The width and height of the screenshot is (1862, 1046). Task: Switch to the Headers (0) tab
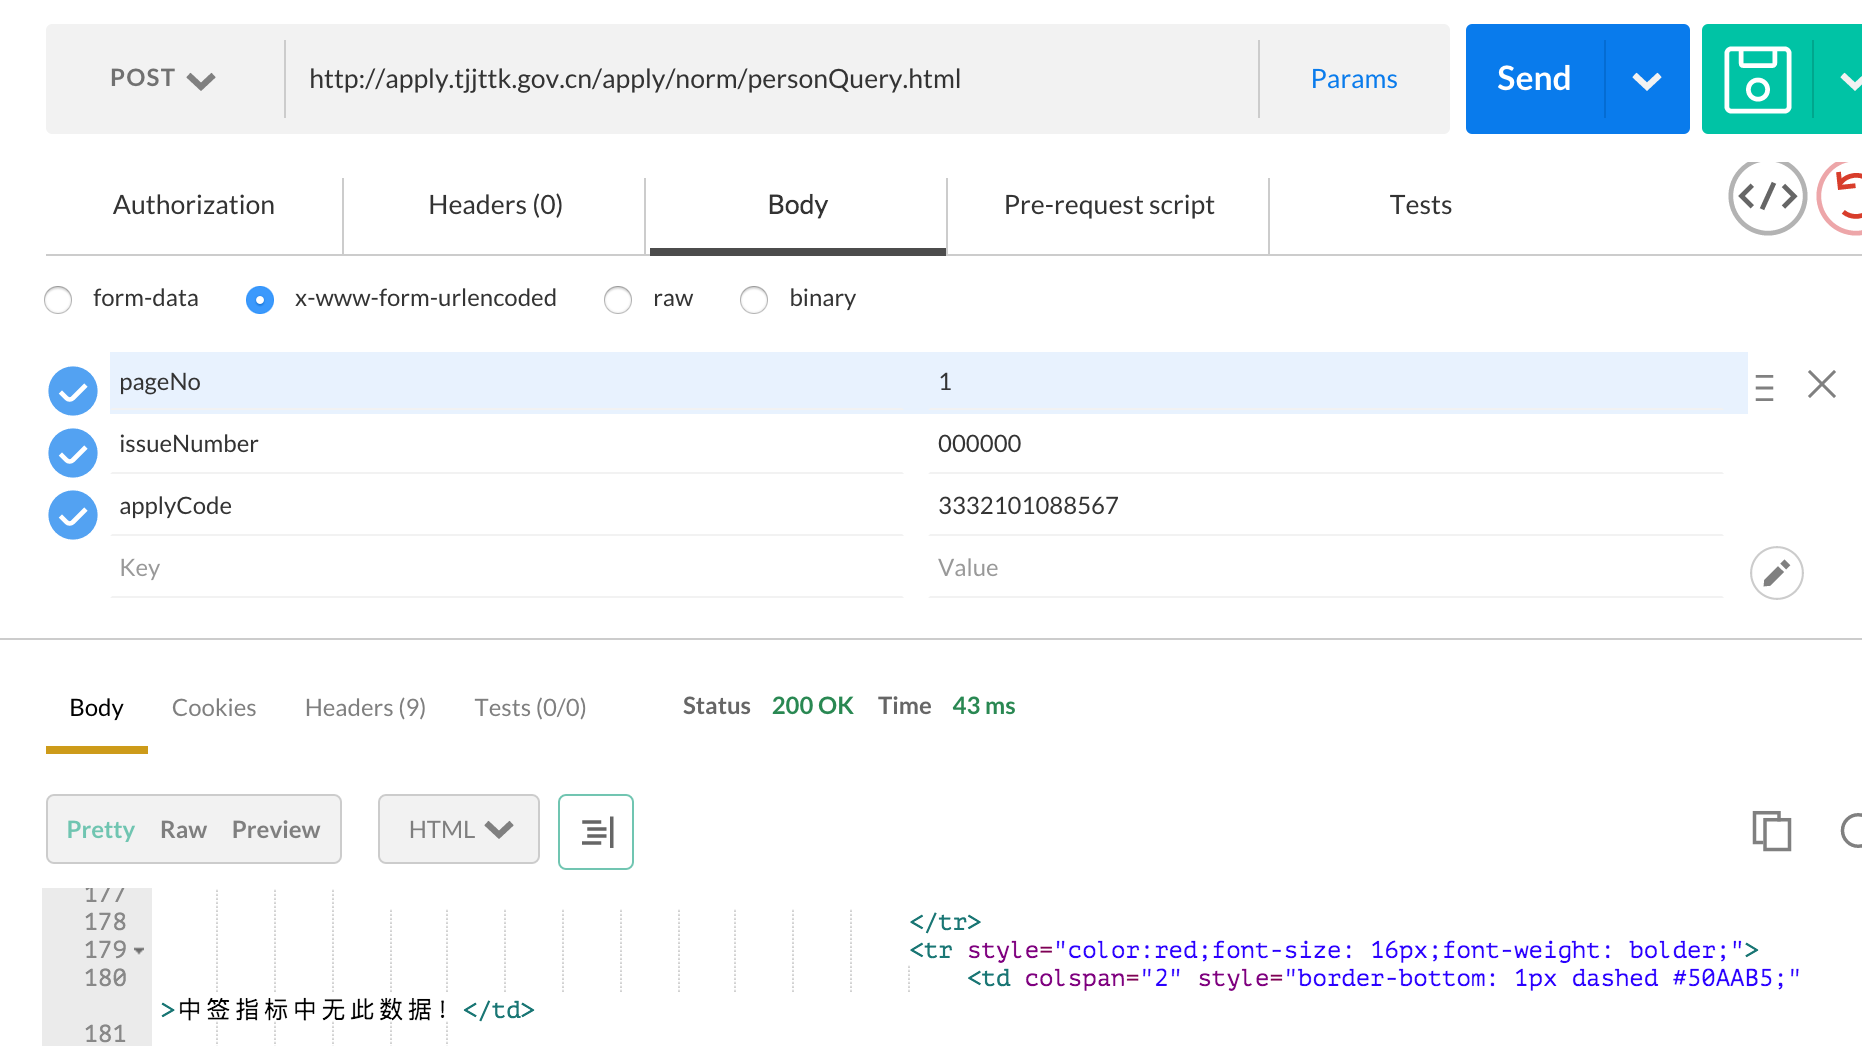pyautogui.click(x=496, y=205)
